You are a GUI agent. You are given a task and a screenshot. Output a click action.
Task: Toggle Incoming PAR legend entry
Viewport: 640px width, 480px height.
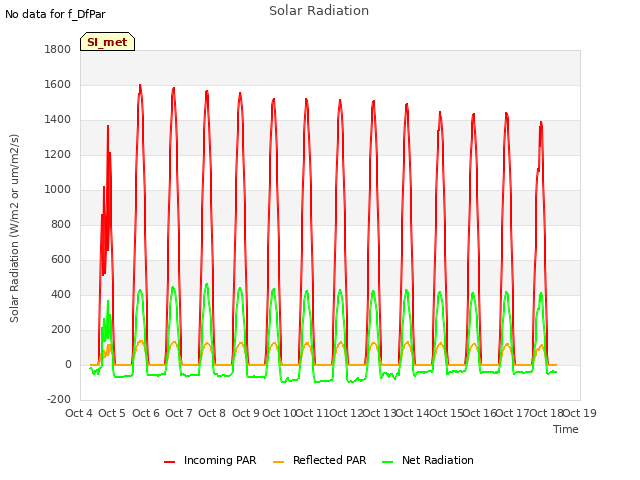(210, 460)
